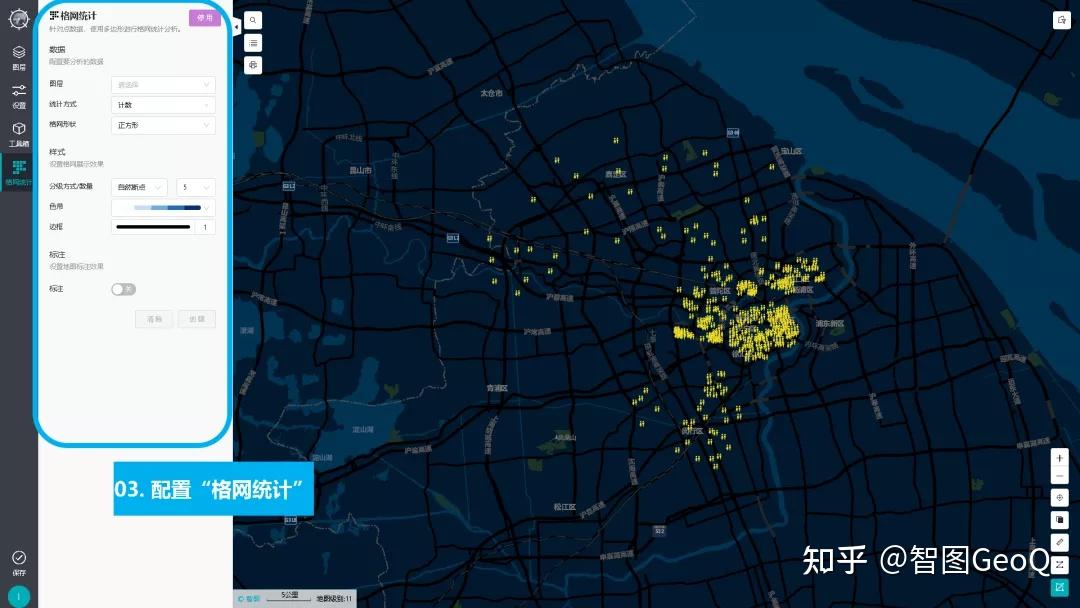Click the purple 停用 disable button
The width and height of the screenshot is (1080, 608).
[205, 18]
